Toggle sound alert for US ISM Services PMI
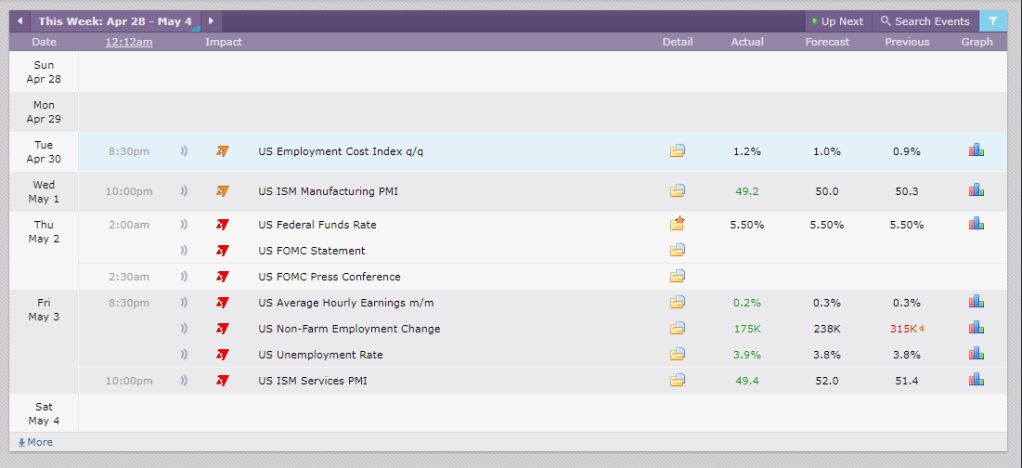 tap(184, 381)
